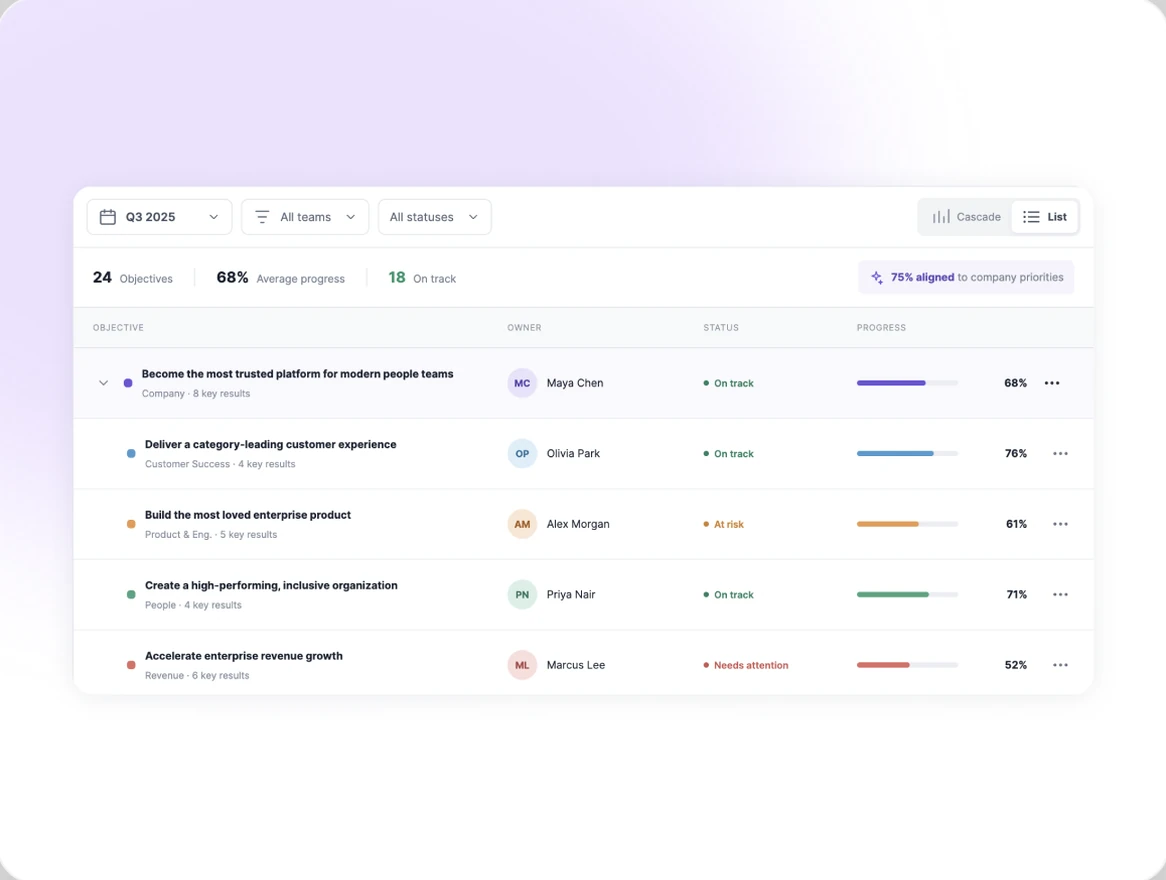1166x880 pixels.
Task: Click the sparkle icon beside 75% aligned
Action: pyautogui.click(x=877, y=277)
